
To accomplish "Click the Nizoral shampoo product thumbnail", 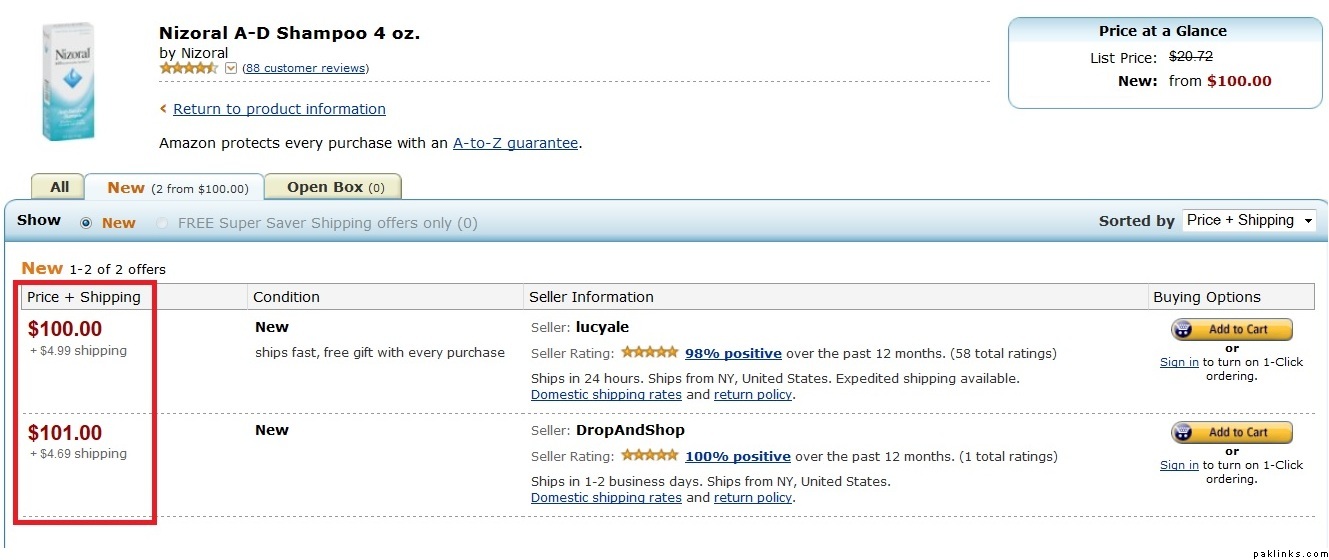I will click(67, 80).
